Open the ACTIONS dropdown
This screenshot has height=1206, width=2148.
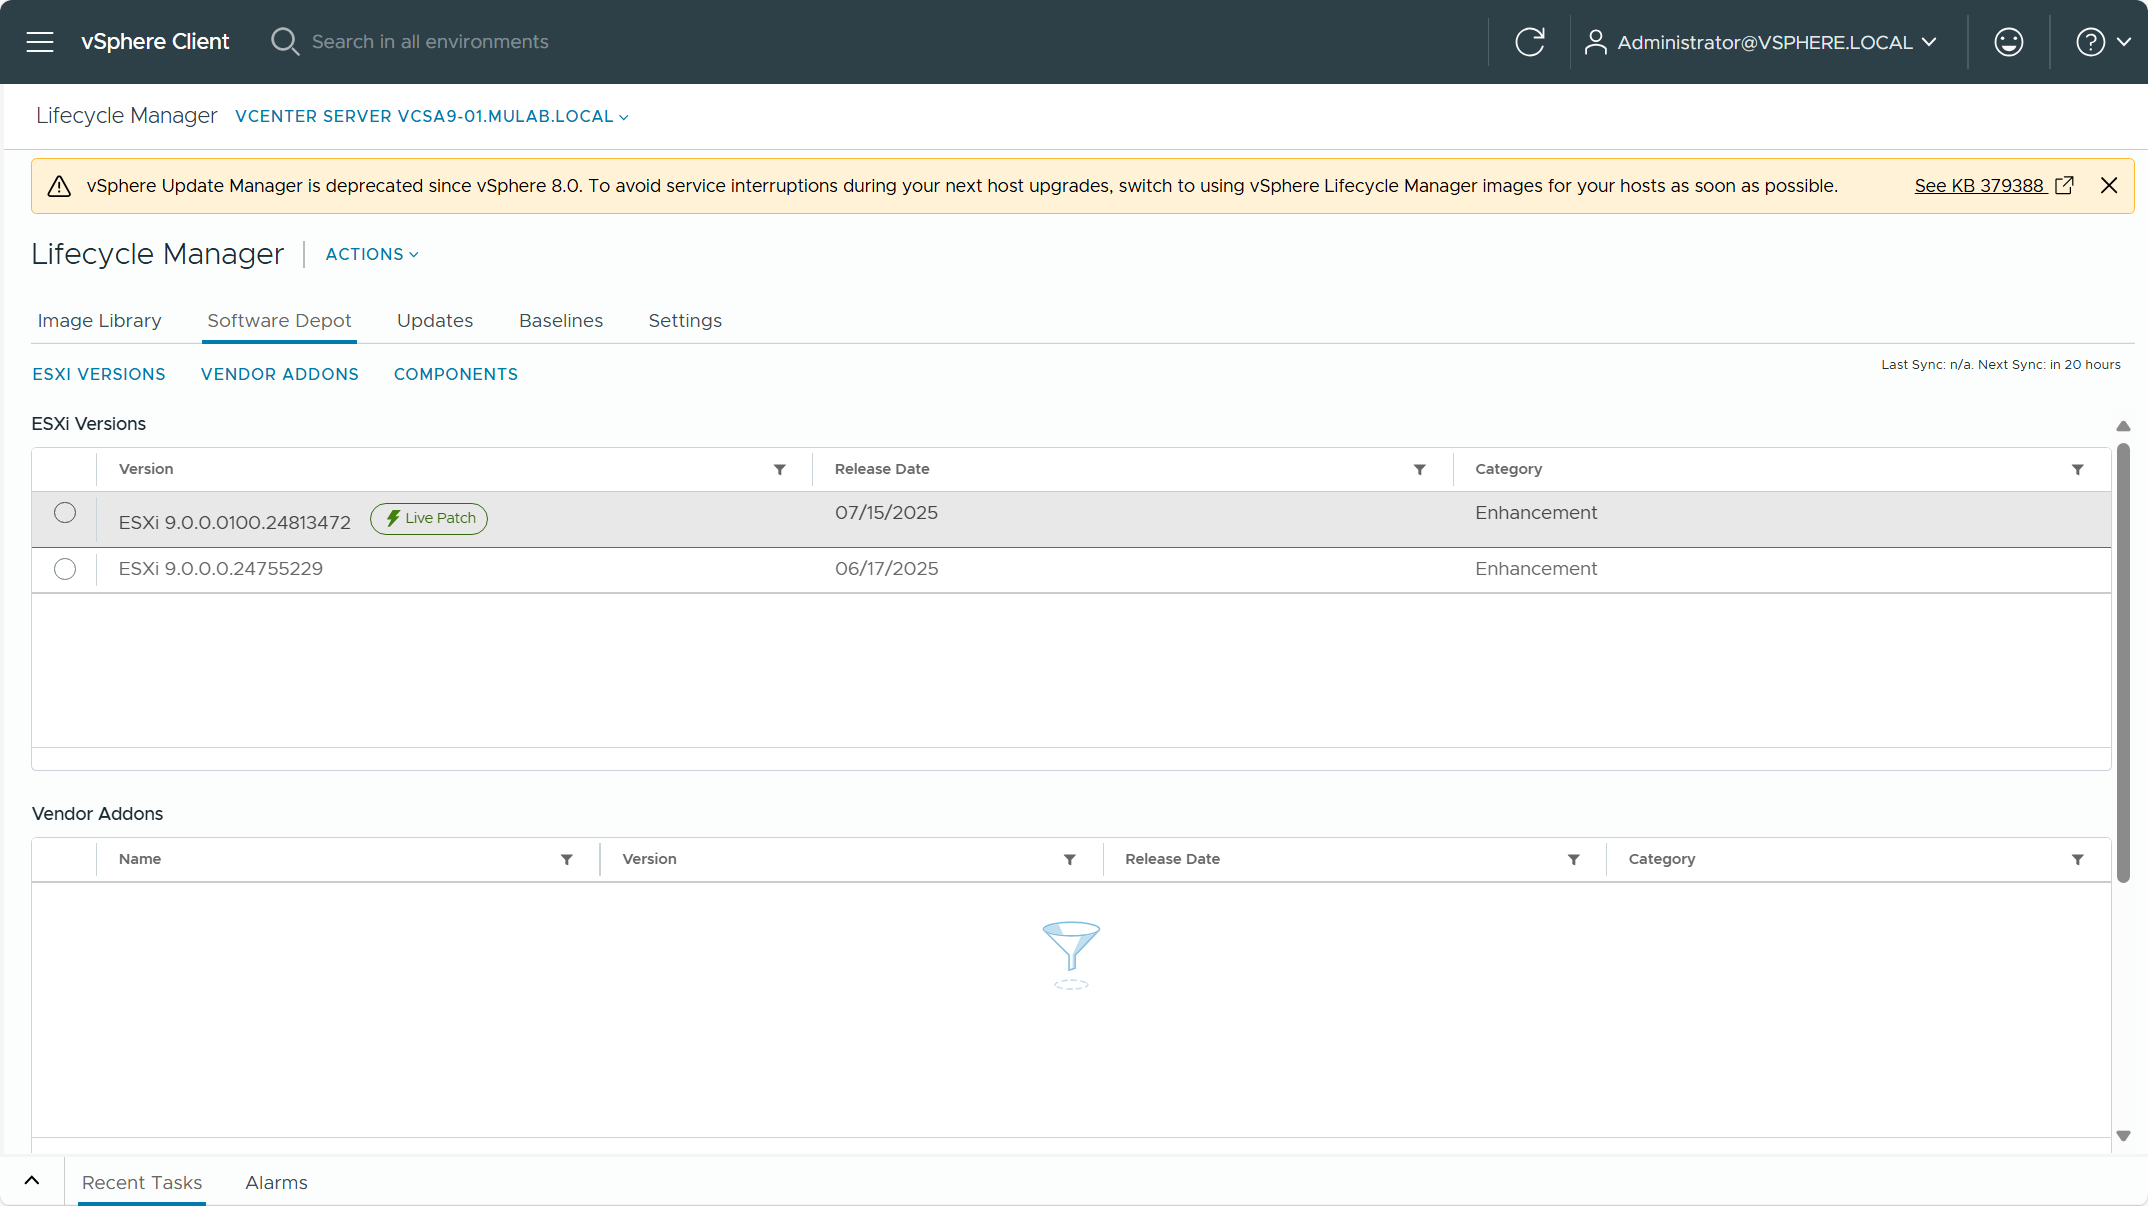371,255
